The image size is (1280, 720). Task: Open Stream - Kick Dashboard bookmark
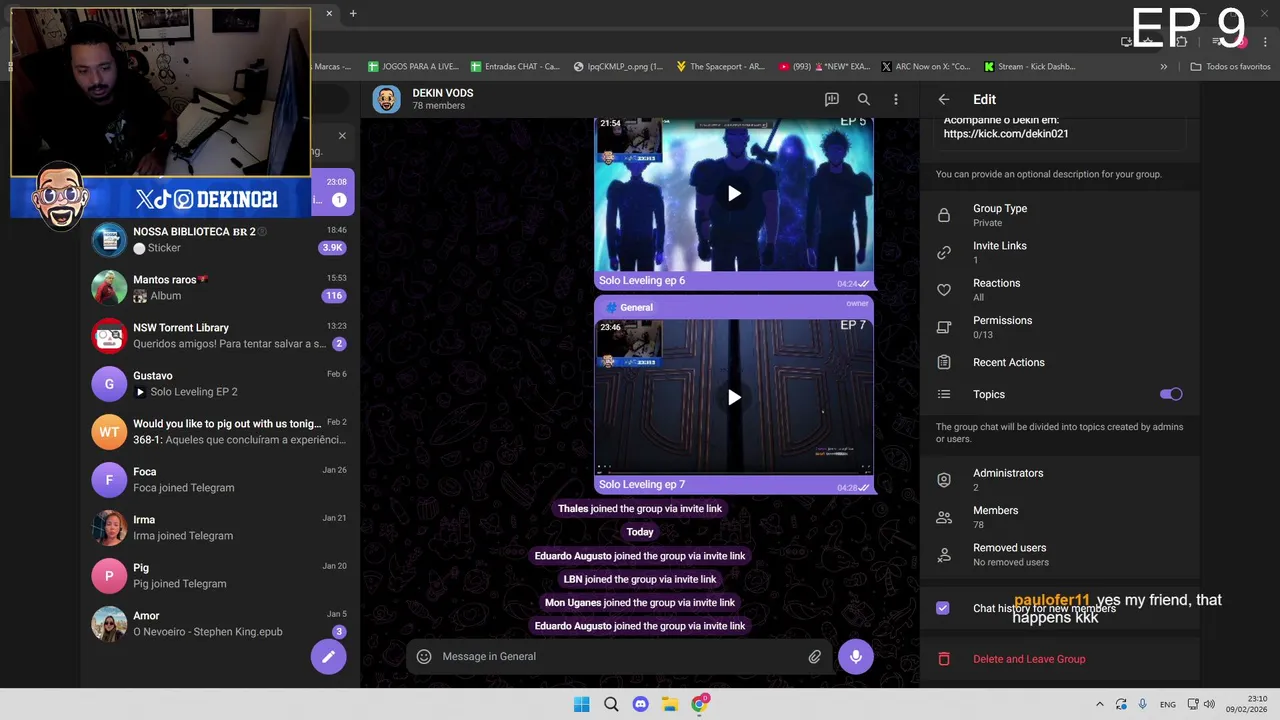[1029, 67]
